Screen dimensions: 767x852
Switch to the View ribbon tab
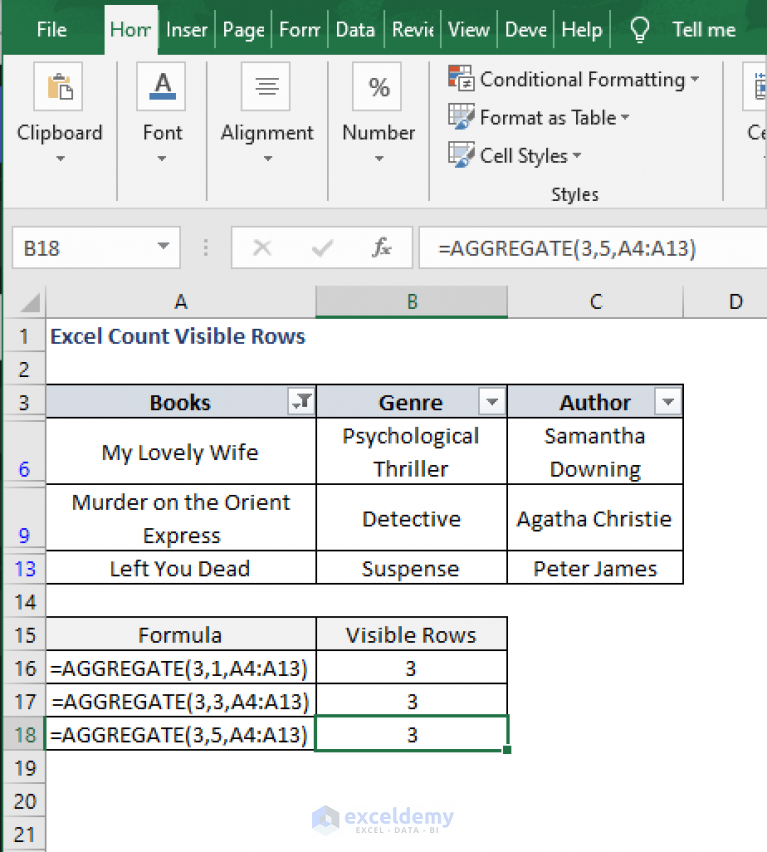(x=468, y=29)
